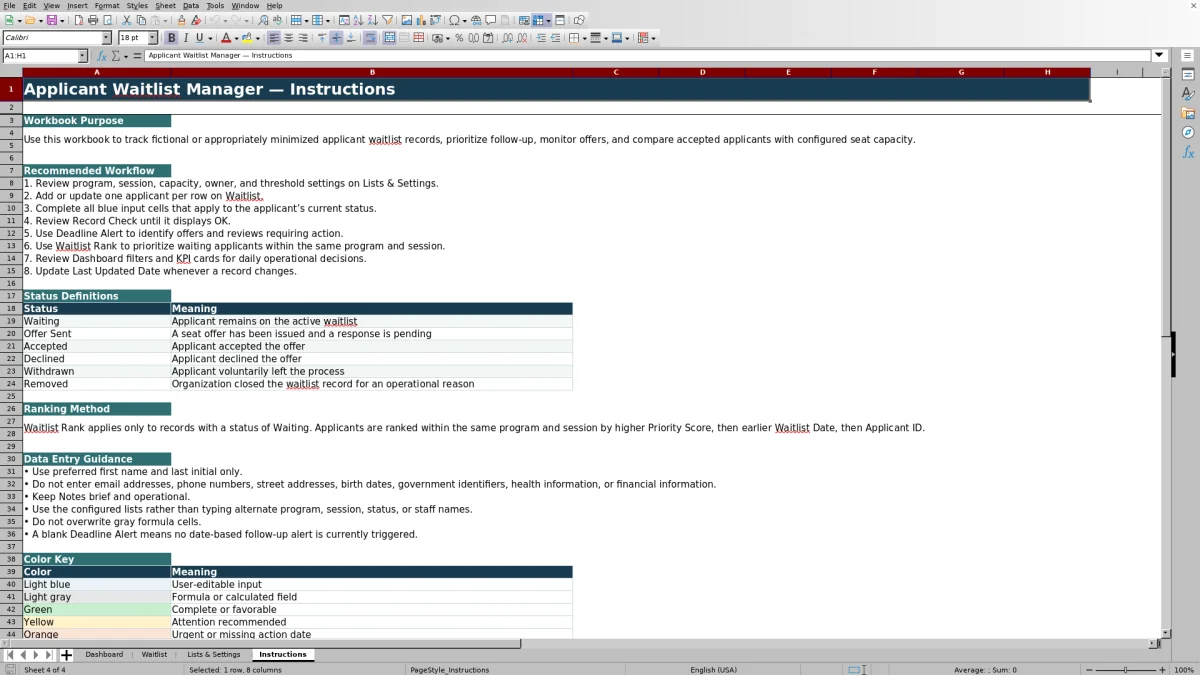1200x675 pixels.
Task: Click the Cut scissors icon
Action: point(126,20)
